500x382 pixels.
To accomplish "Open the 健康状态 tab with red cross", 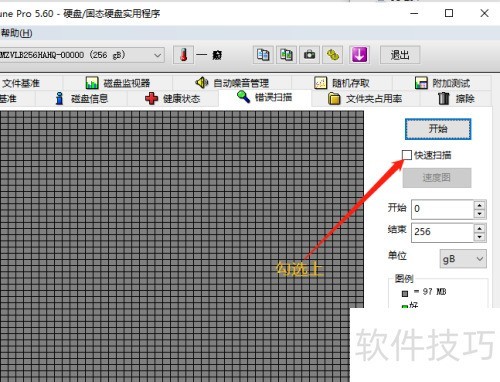I will tap(173, 99).
